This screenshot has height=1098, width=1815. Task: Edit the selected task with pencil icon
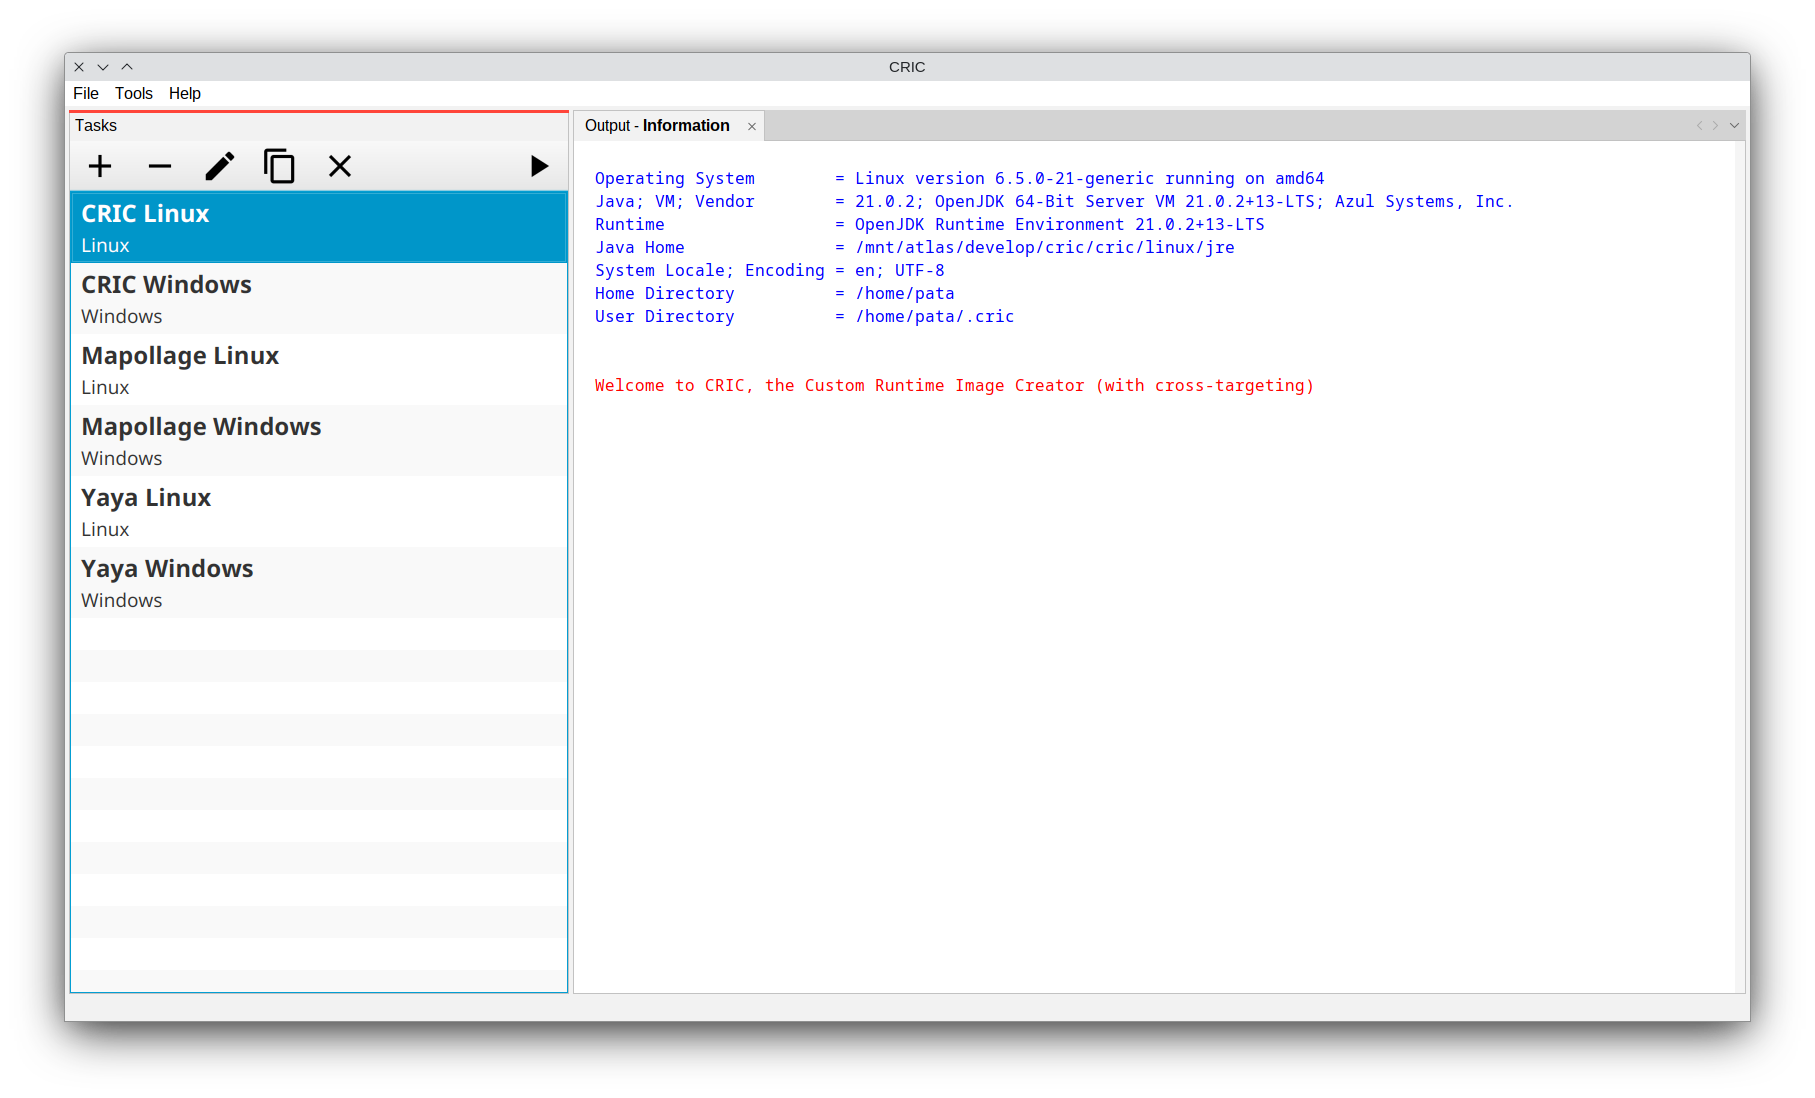[x=220, y=166]
